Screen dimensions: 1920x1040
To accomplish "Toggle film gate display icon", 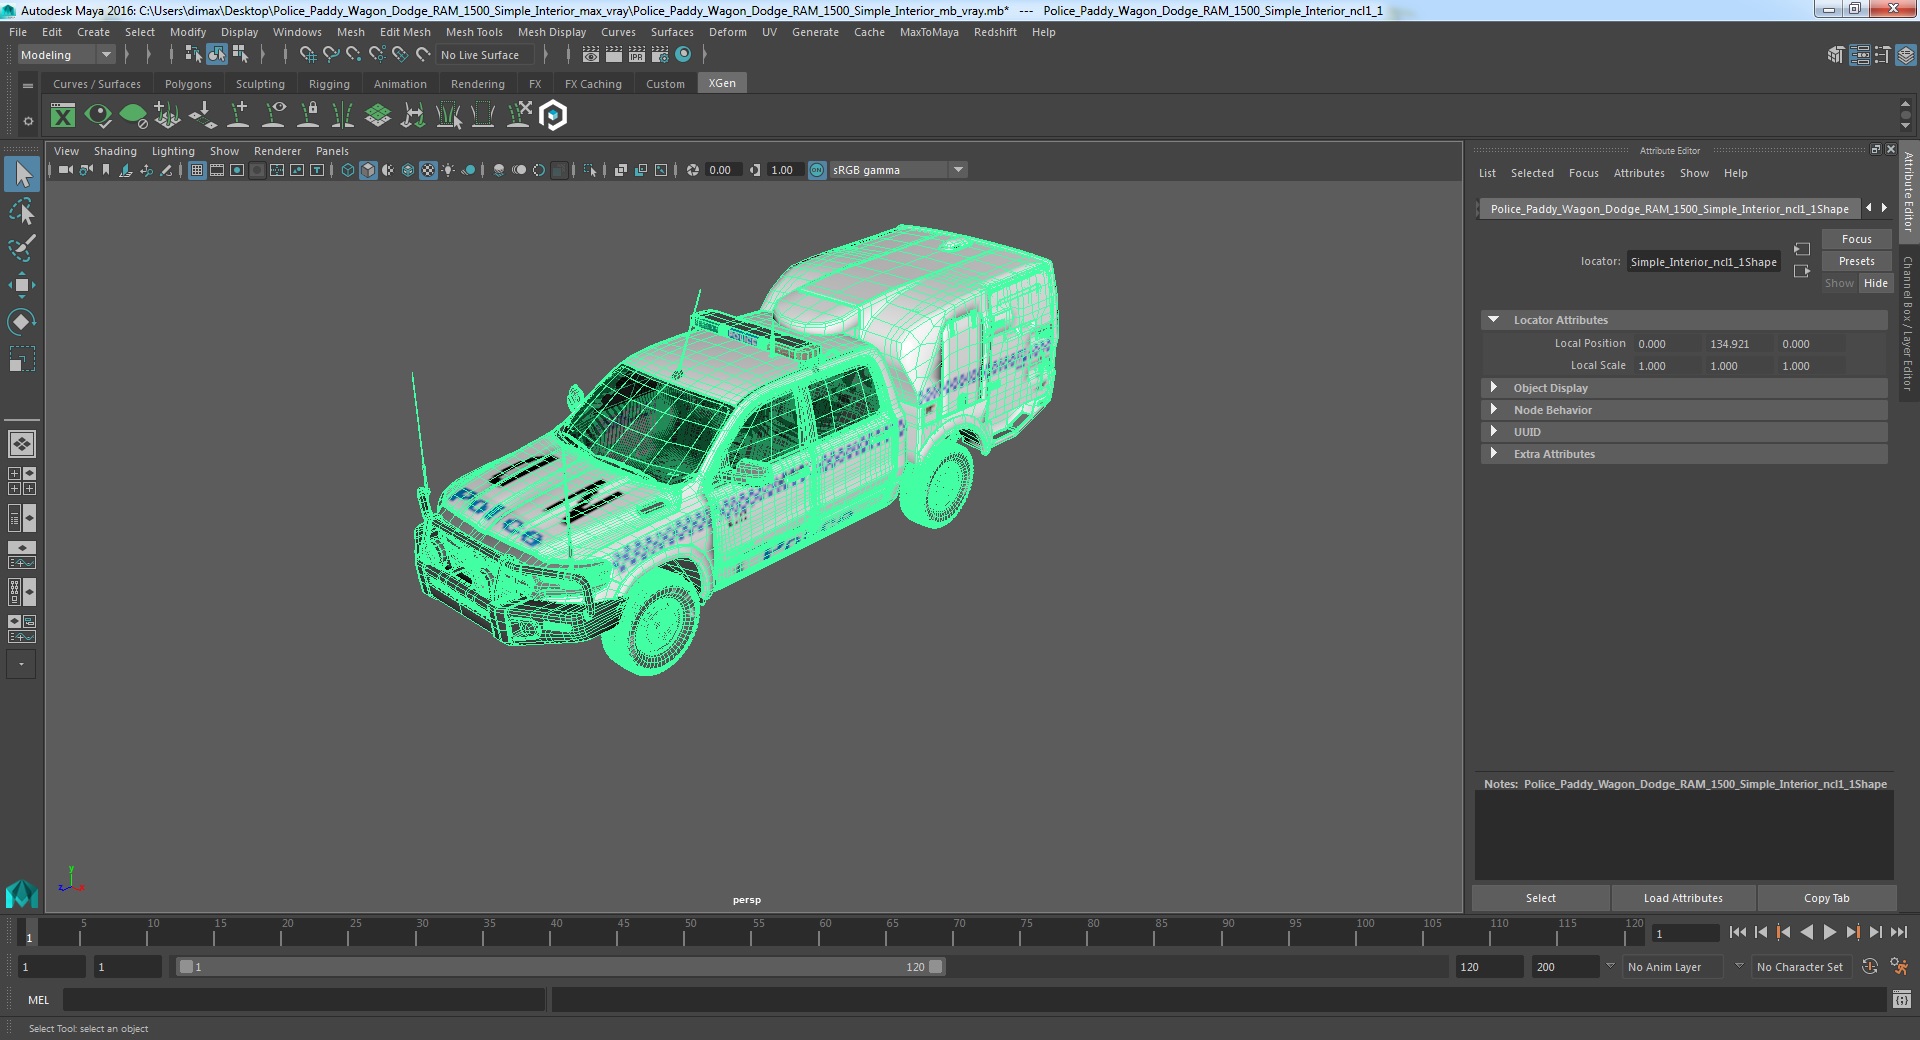I will [217, 170].
